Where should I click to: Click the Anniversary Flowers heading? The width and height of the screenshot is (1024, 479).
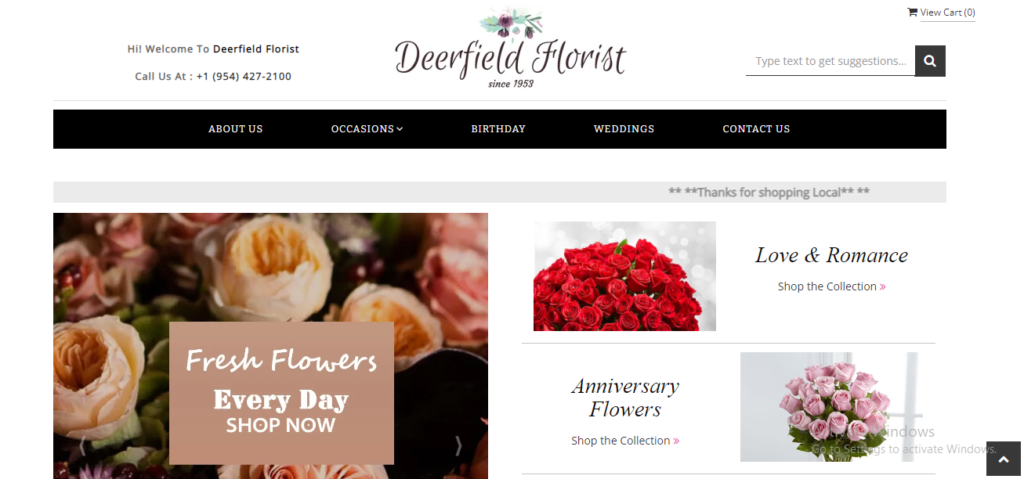click(x=625, y=397)
